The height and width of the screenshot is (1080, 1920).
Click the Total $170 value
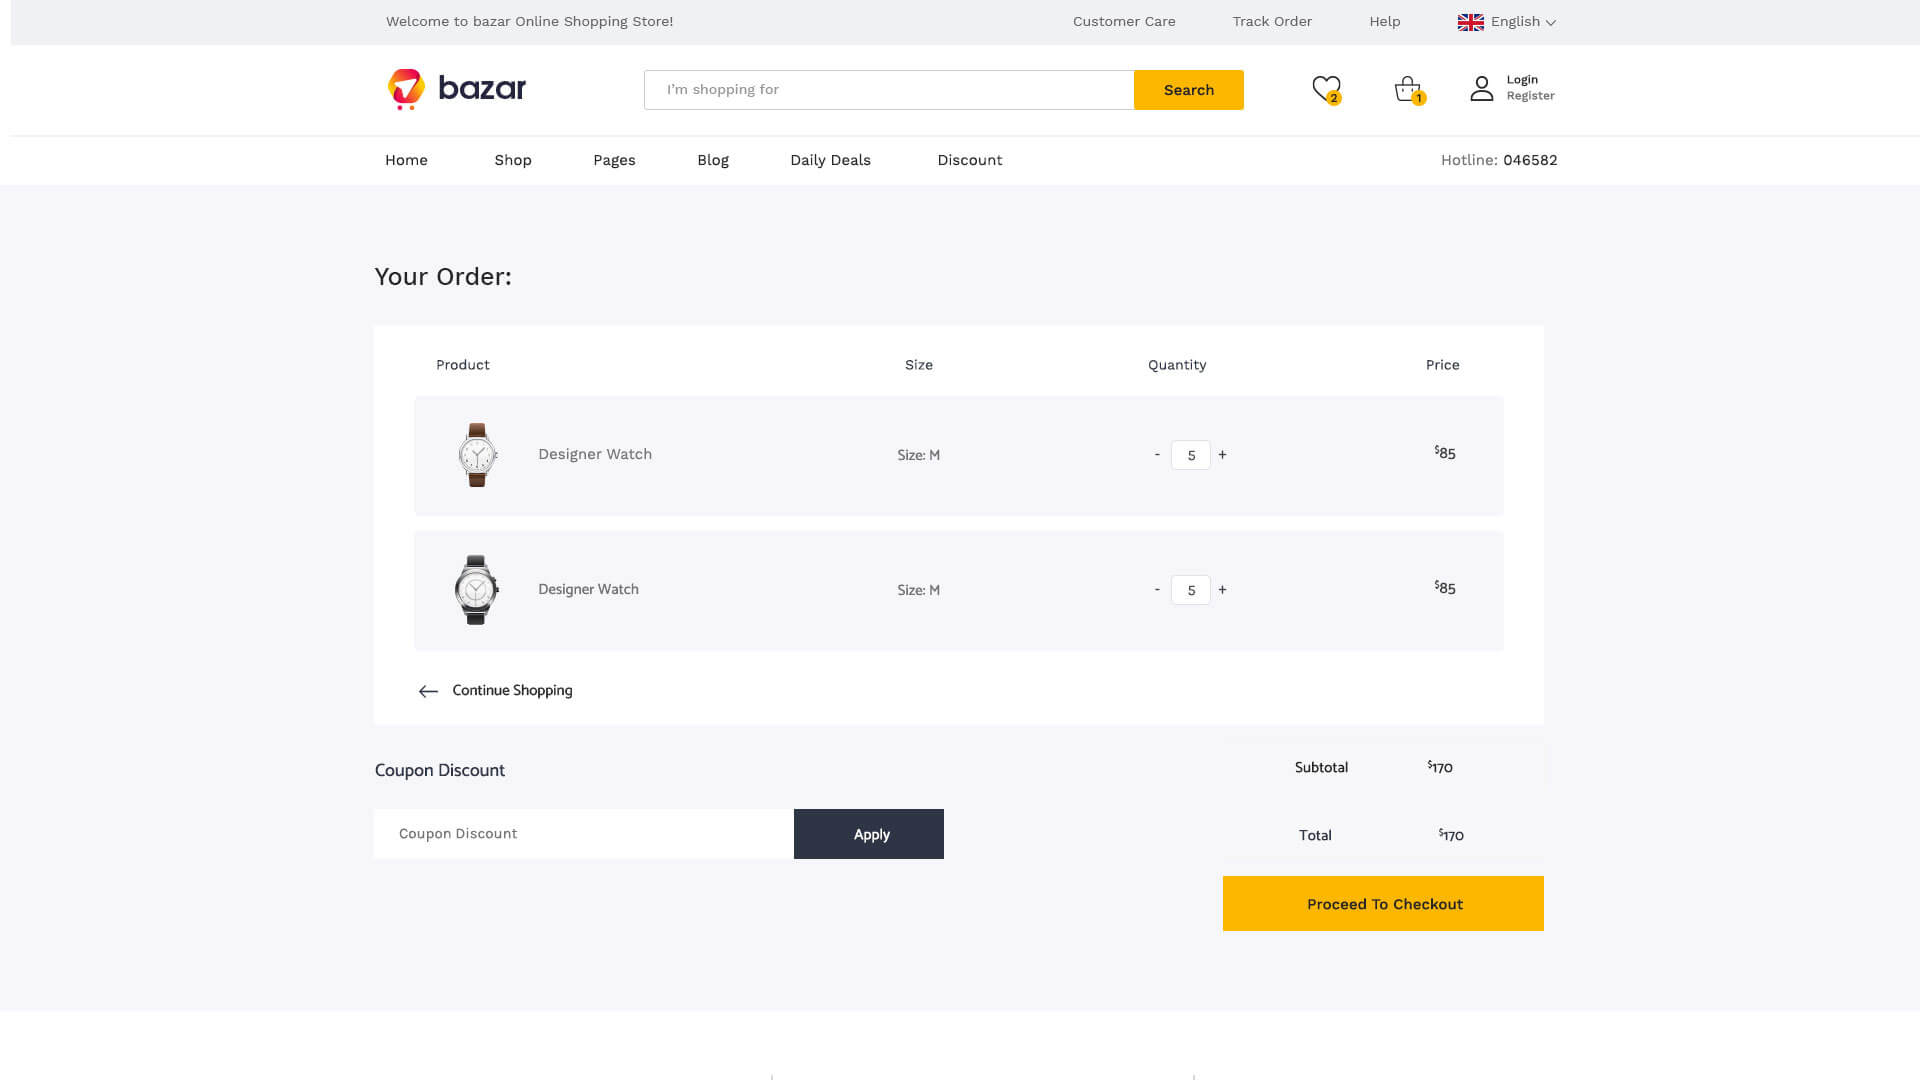tap(1451, 835)
